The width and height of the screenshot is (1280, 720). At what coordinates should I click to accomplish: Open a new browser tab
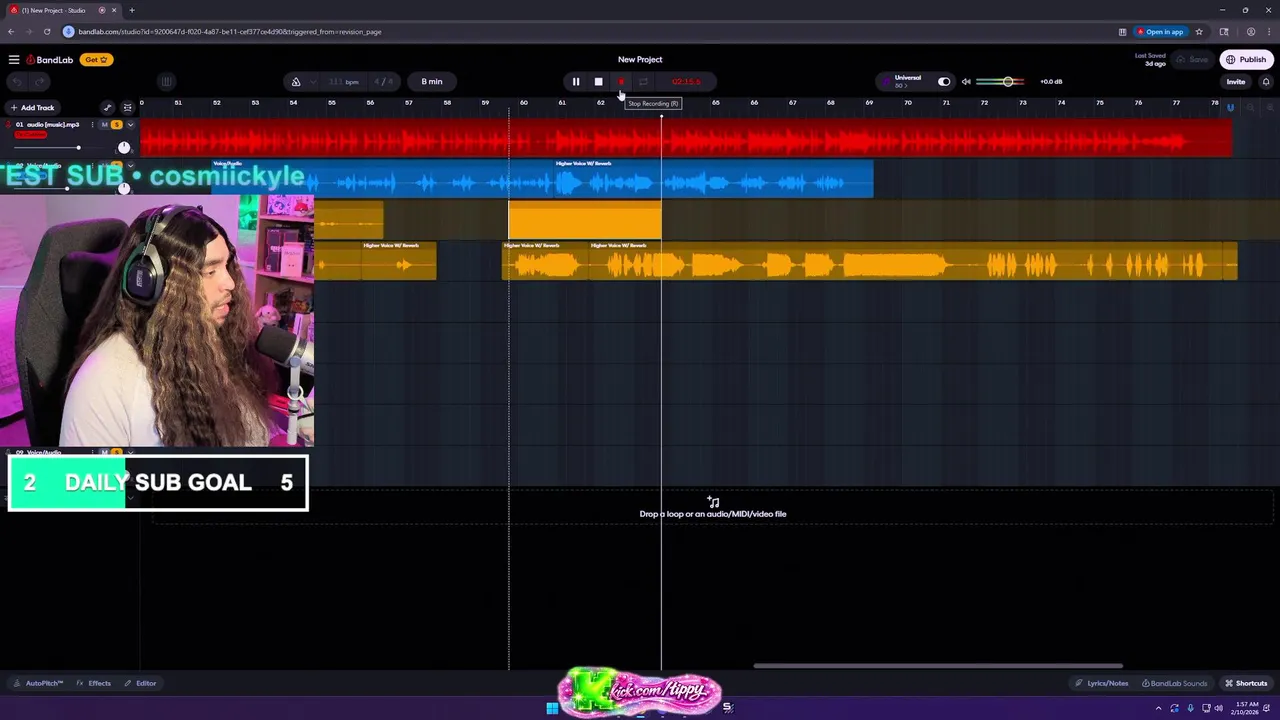[x=131, y=10]
